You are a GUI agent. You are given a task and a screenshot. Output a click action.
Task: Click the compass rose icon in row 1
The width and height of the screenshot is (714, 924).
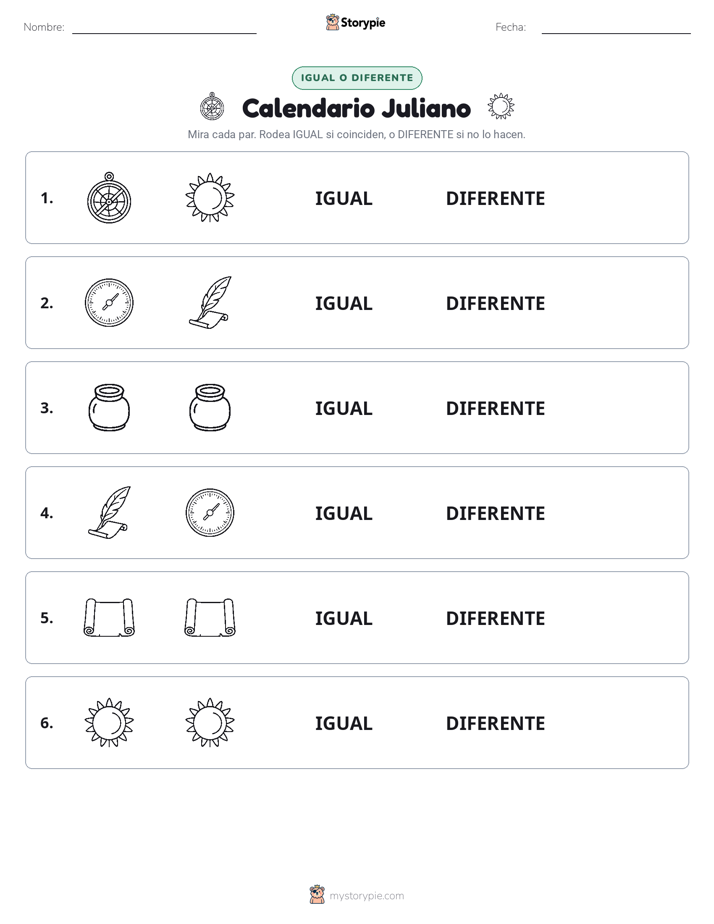pyautogui.click(x=109, y=198)
